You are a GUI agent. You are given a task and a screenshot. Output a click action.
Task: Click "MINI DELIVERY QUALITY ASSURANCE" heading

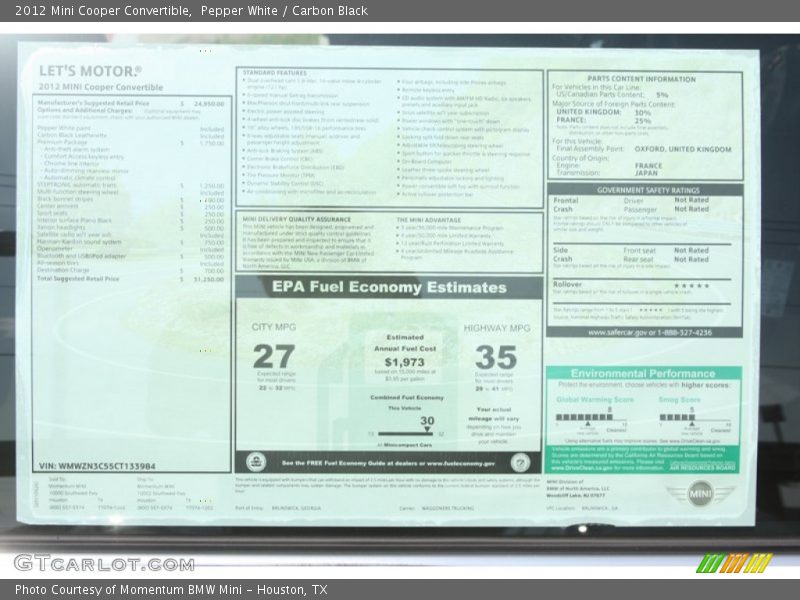tap(296, 219)
